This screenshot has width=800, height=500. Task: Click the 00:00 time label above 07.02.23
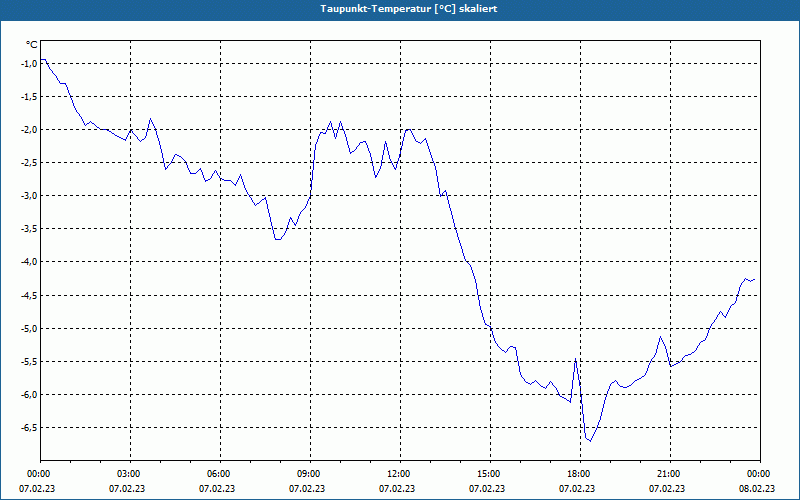[37, 474]
